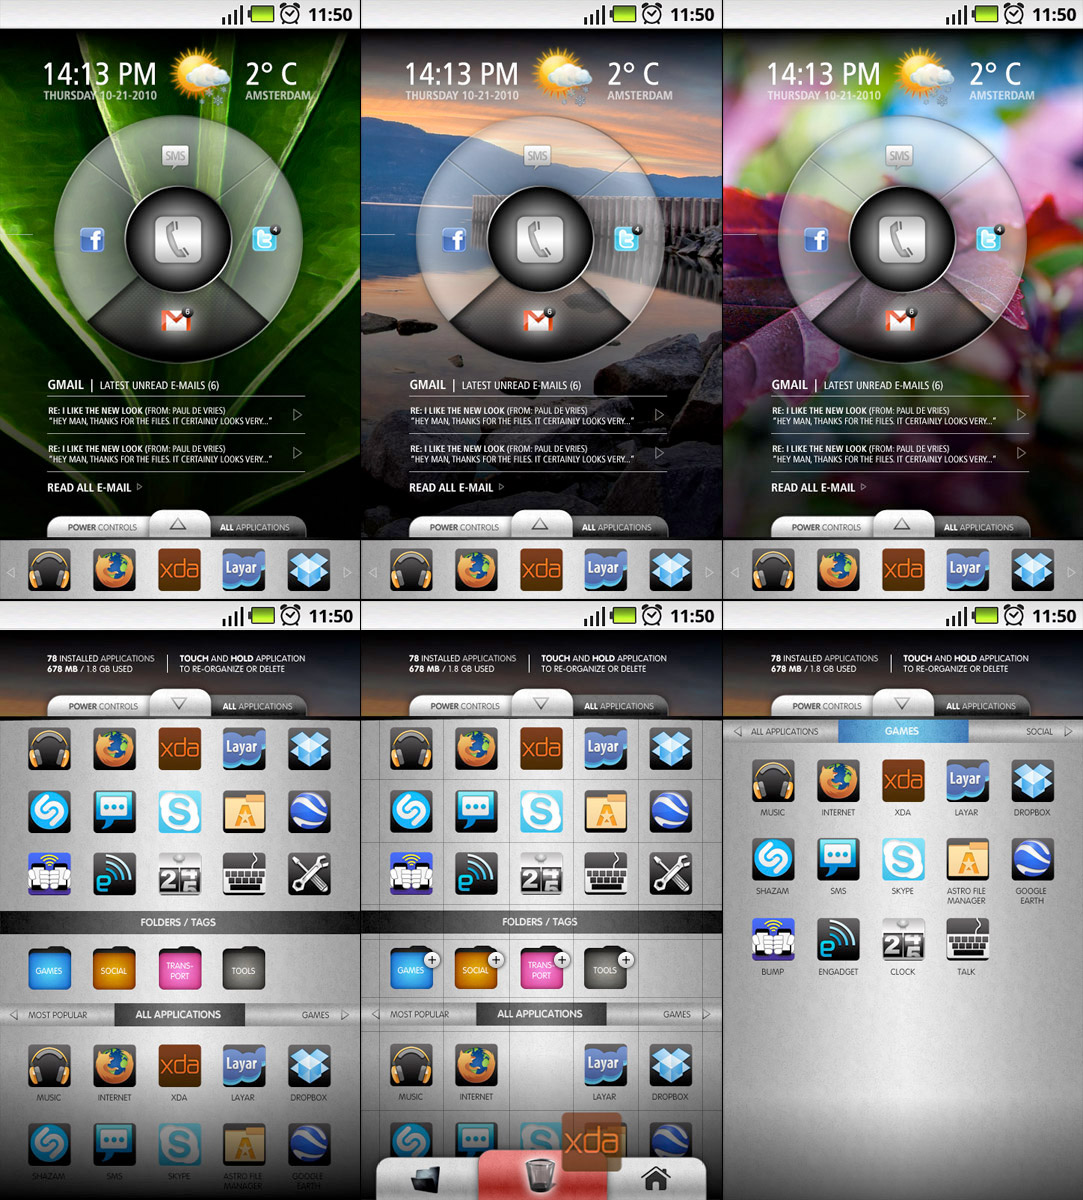1083x1200 pixels.
Task: Open the app labeled Engadget
Action: [837, 940]
